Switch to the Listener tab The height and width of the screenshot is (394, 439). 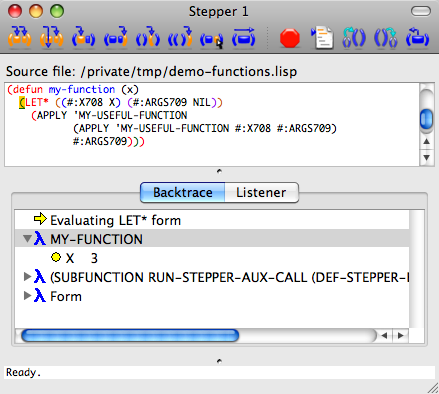(x=261, y=192)
